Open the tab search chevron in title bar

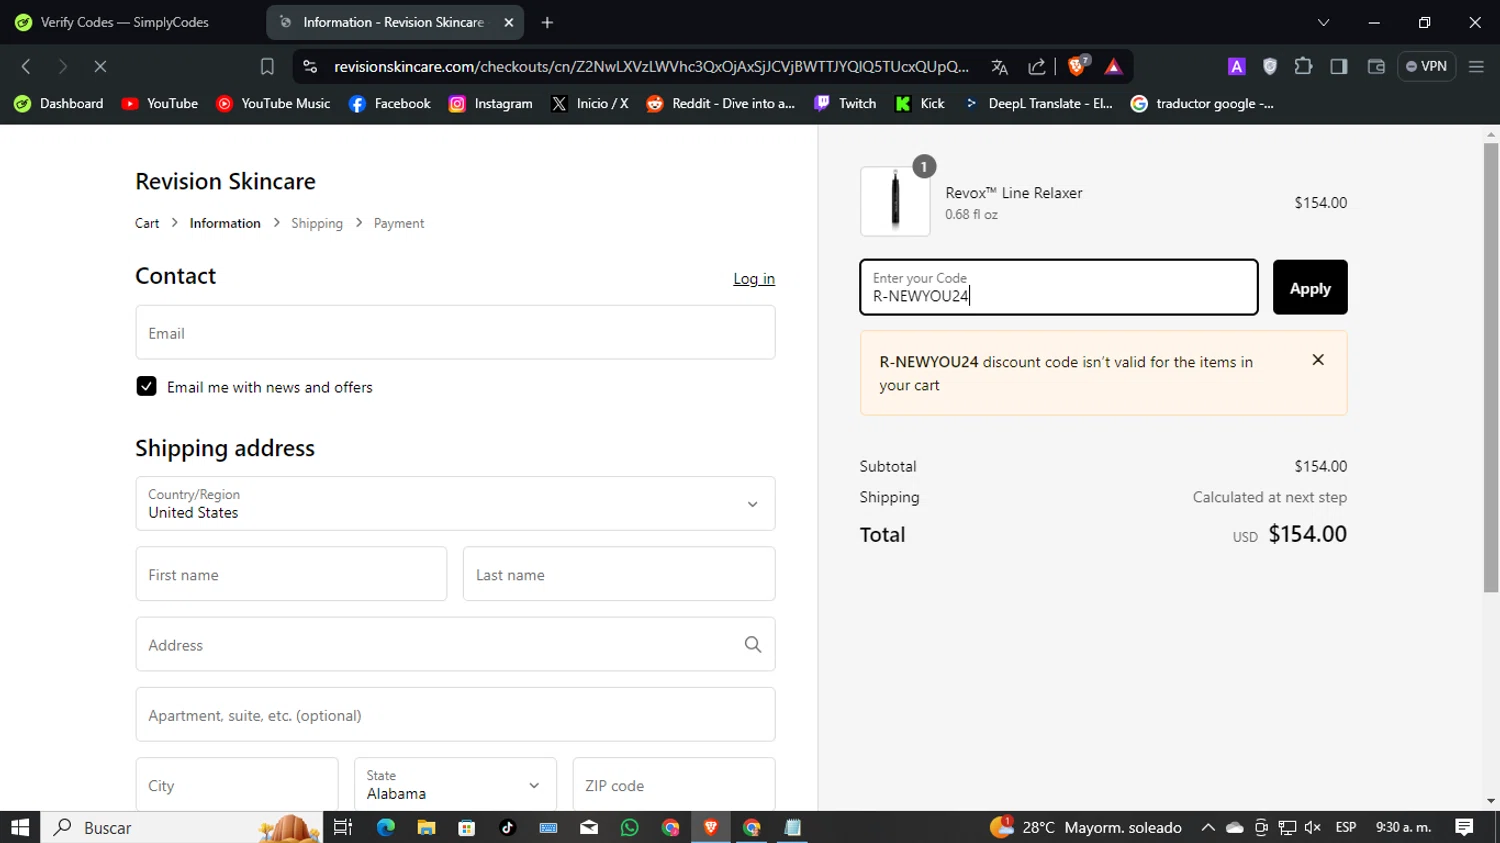pos(1323,22)
